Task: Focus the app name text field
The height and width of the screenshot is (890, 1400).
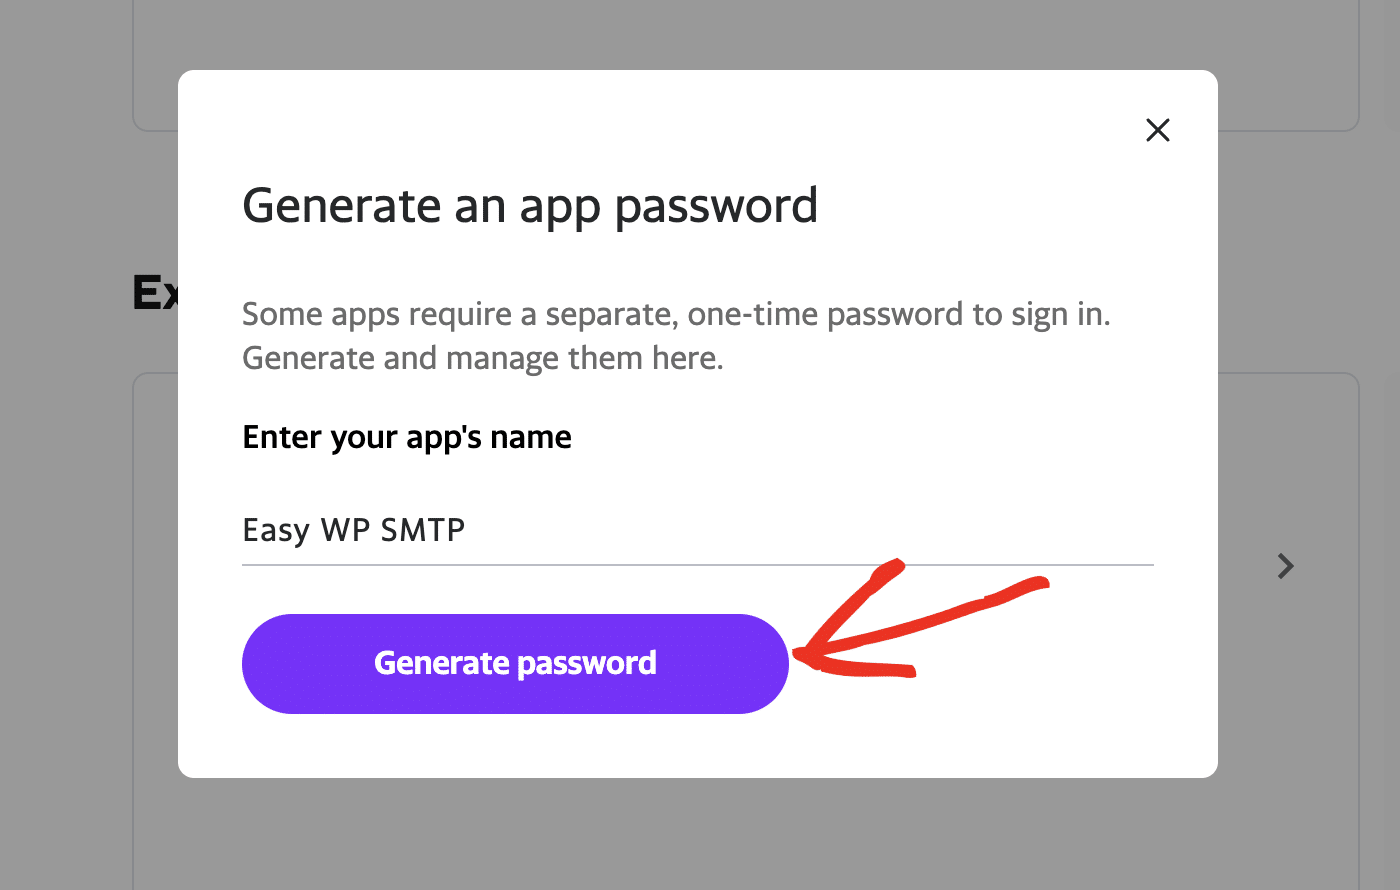Action: click(697, 530)
